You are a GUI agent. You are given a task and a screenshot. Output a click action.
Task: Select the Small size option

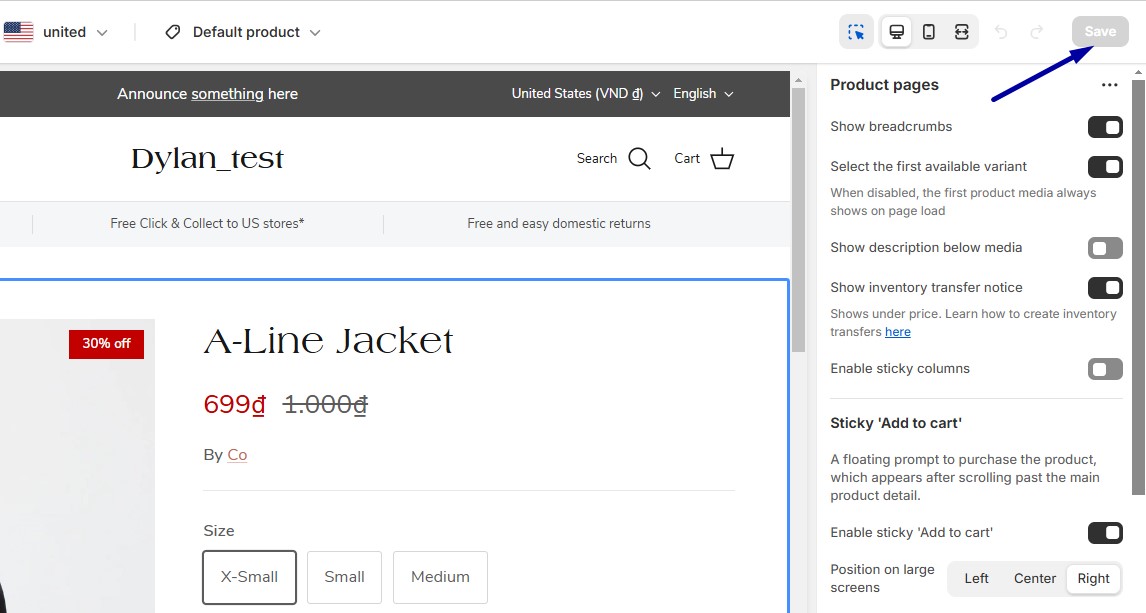(x=344, y=577)
